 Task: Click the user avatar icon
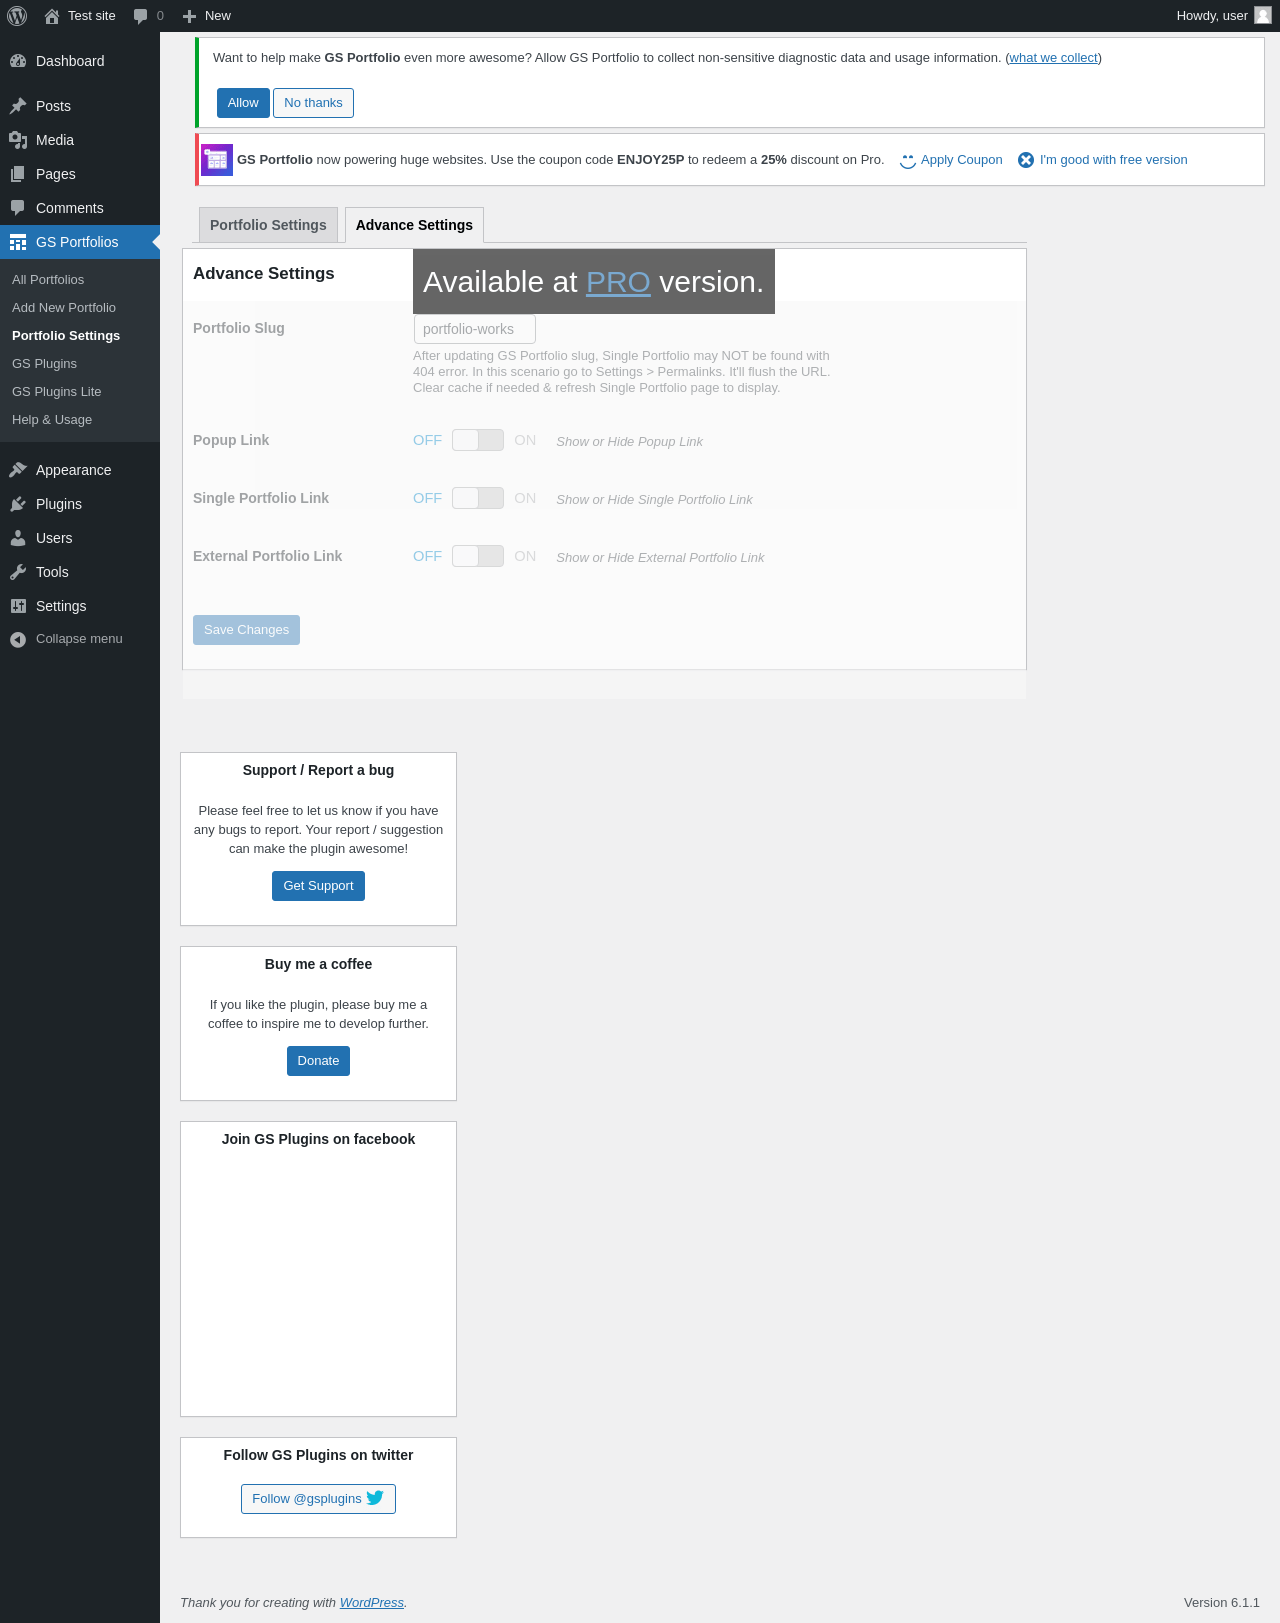pos(1263,15)
